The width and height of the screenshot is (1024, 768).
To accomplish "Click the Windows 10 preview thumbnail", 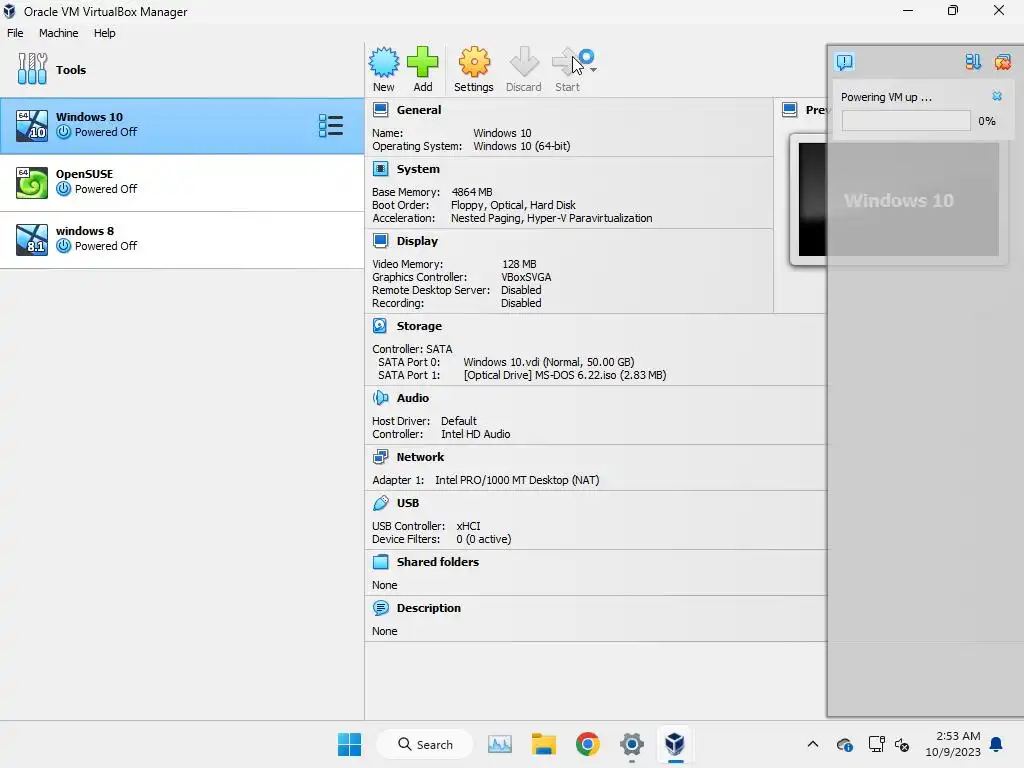I will [x=899, y=199].
